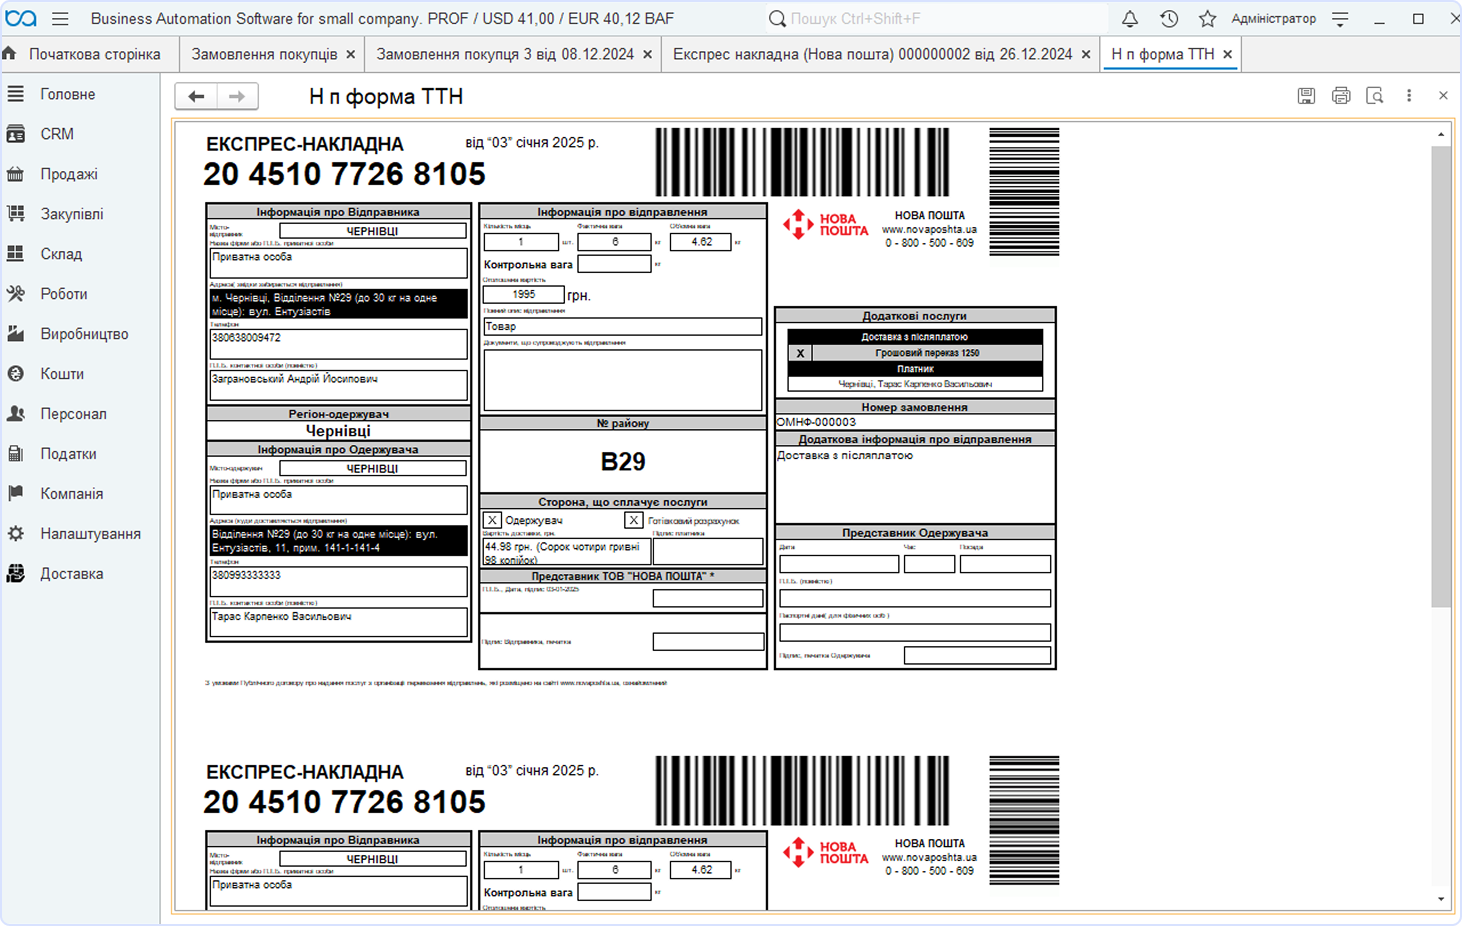Click the Інформація про Одержувача header
The image size is (1462, 926).
tap(339, 450)
